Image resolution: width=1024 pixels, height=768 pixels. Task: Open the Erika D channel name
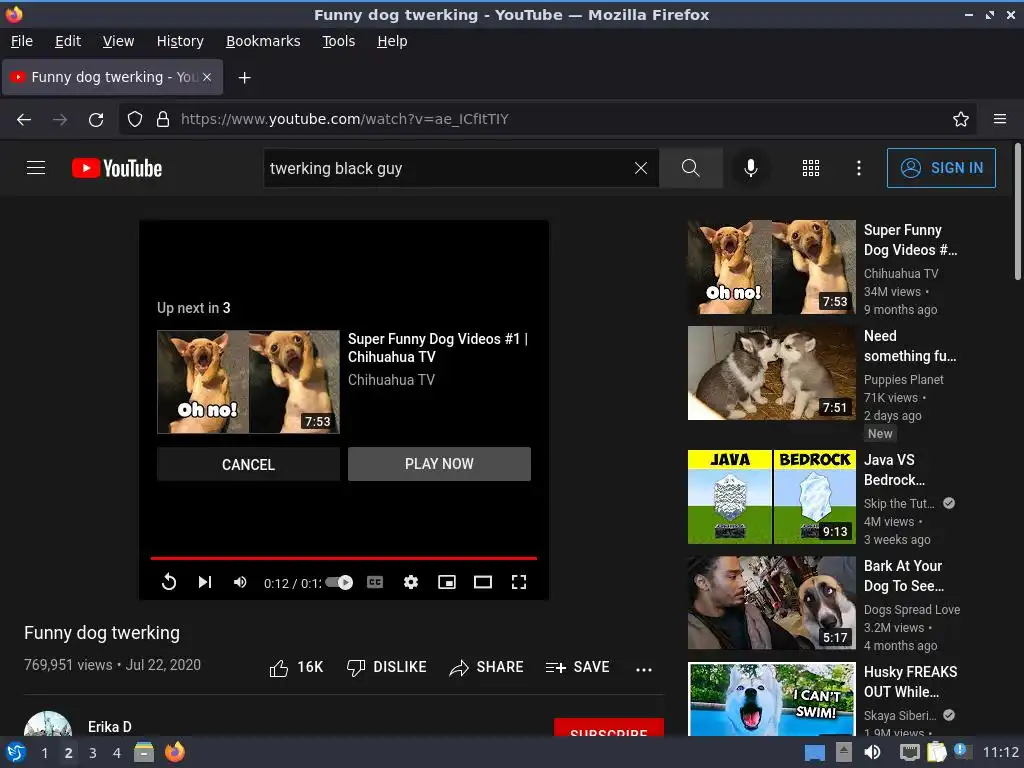[110, 727]
